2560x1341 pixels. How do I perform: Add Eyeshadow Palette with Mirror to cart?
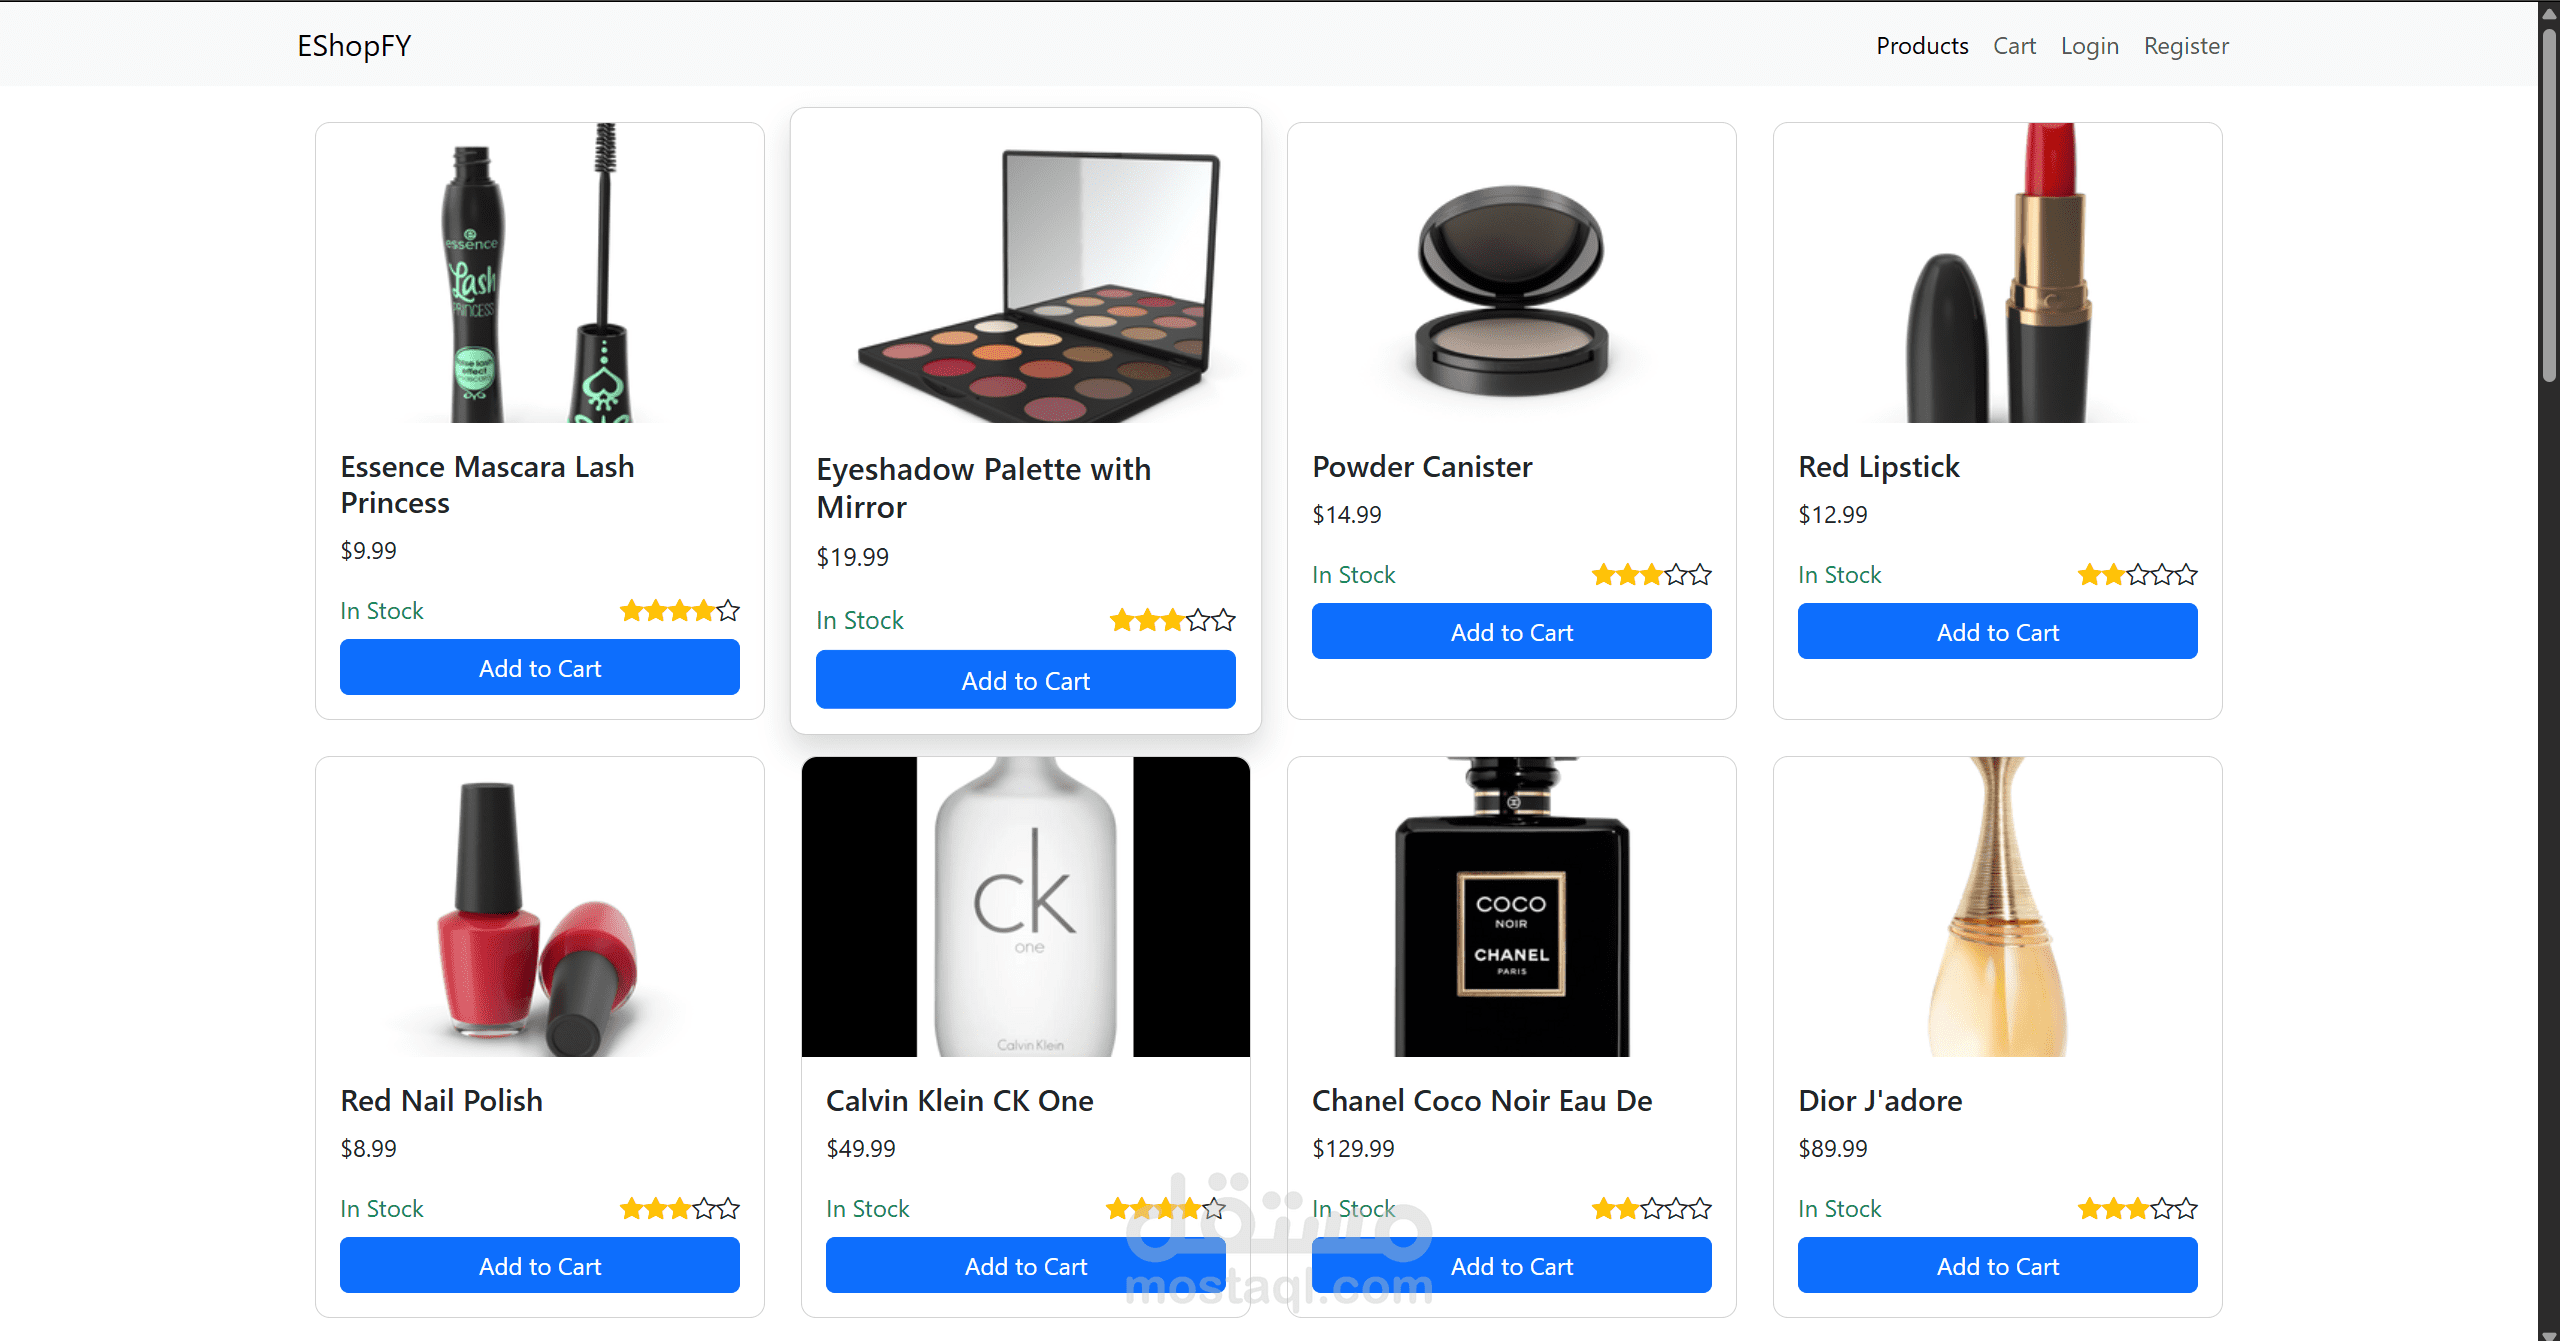(1025, 680)
